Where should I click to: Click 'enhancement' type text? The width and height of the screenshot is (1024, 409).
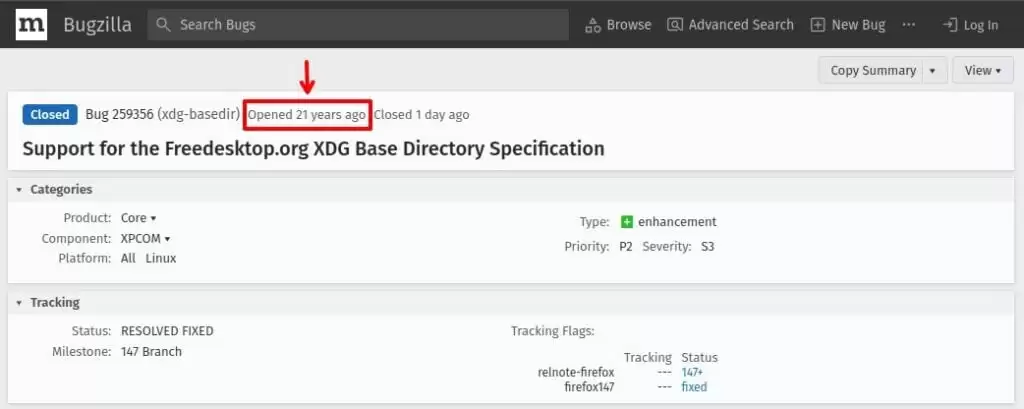[677, 221]
